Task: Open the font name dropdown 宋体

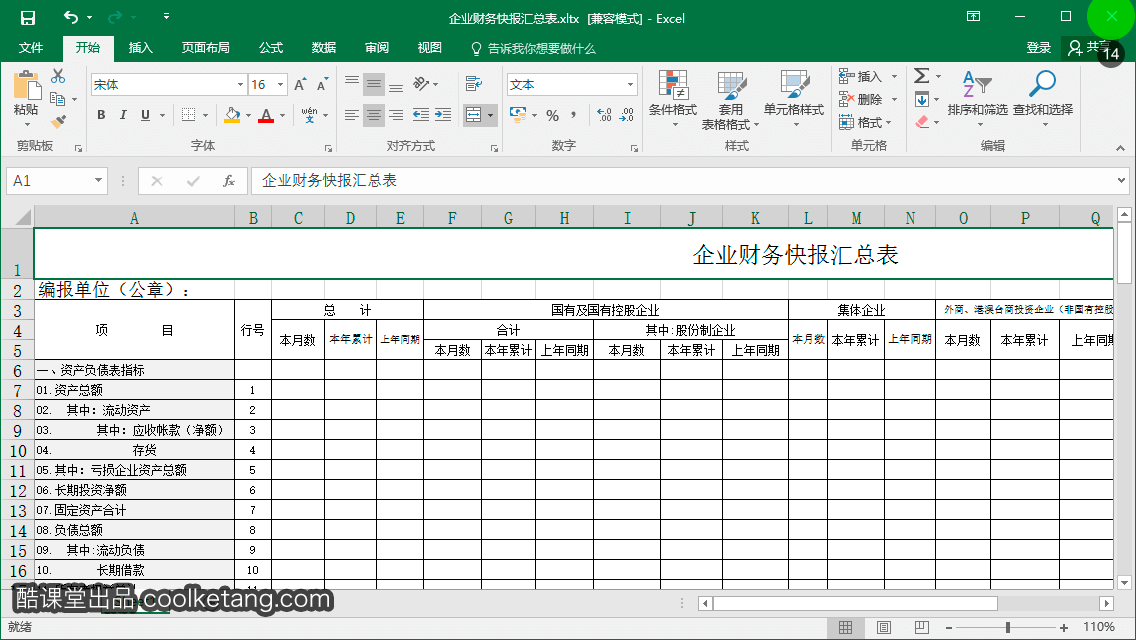Action: 241,85
